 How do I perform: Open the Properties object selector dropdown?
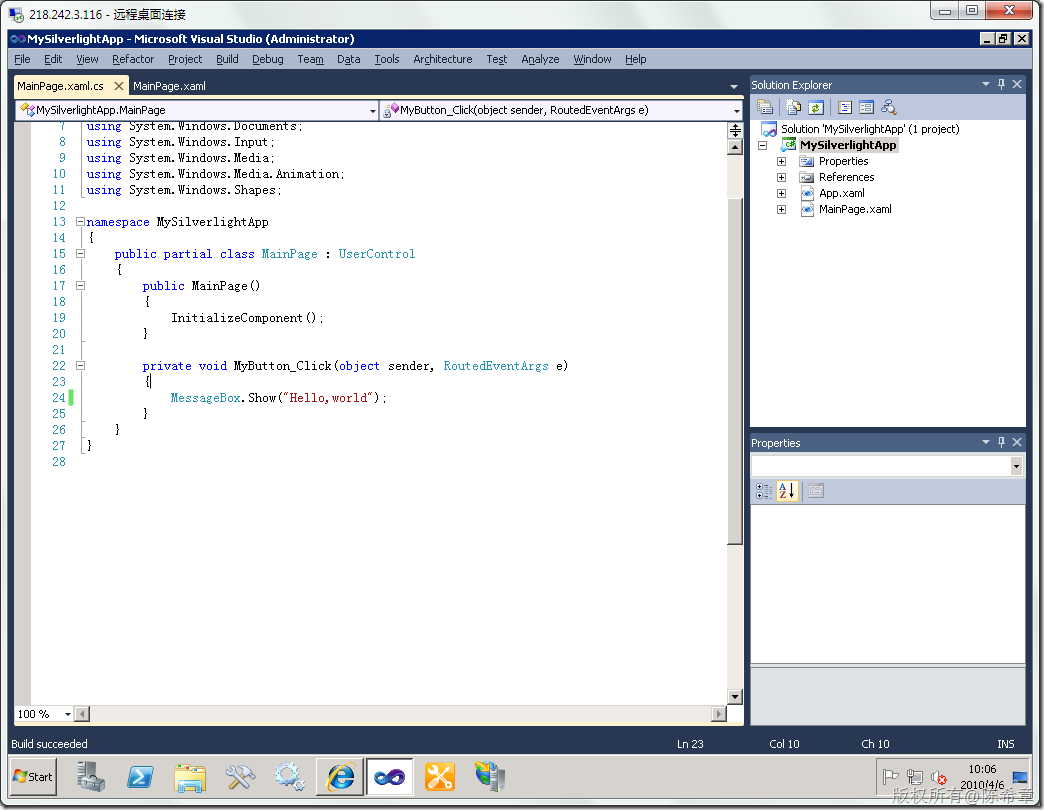coord(1016,466)
